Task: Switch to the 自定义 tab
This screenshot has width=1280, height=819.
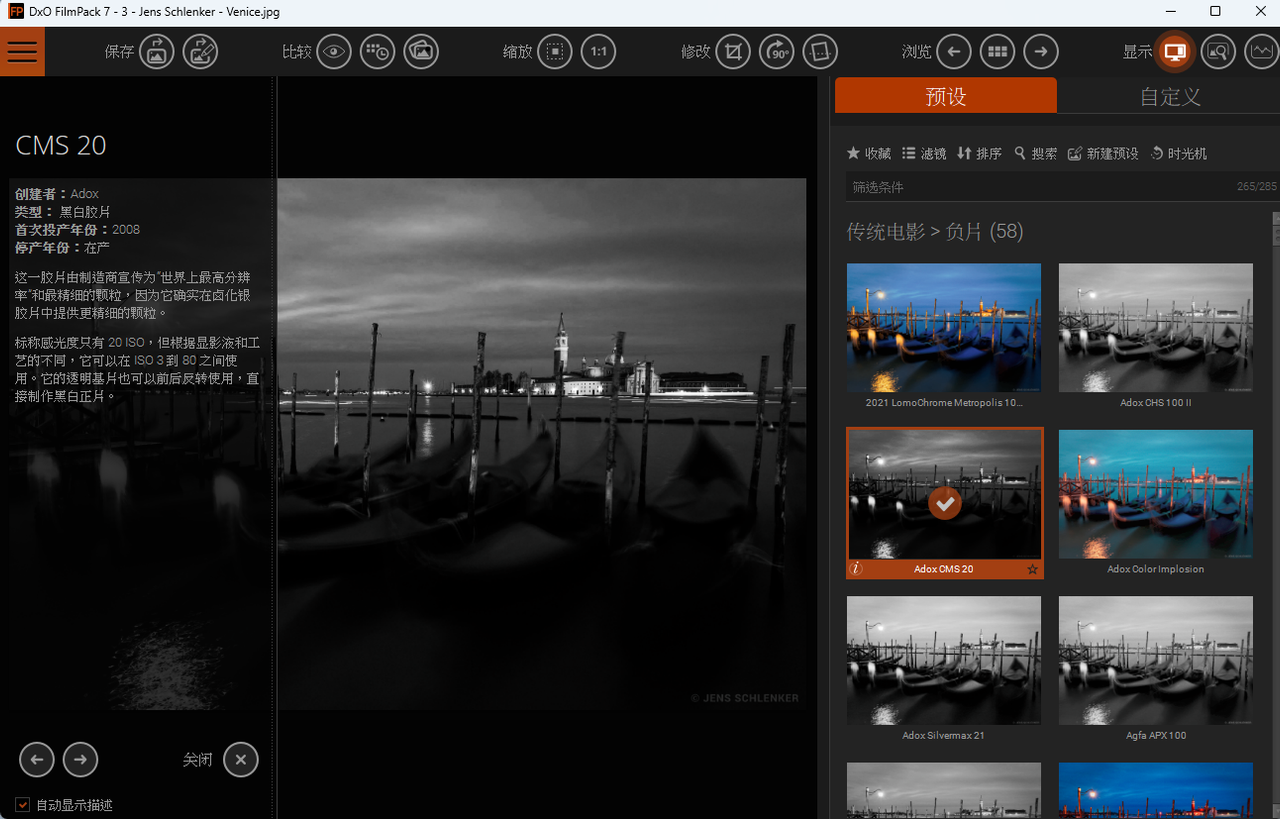Action: (x=1170, y=96)
